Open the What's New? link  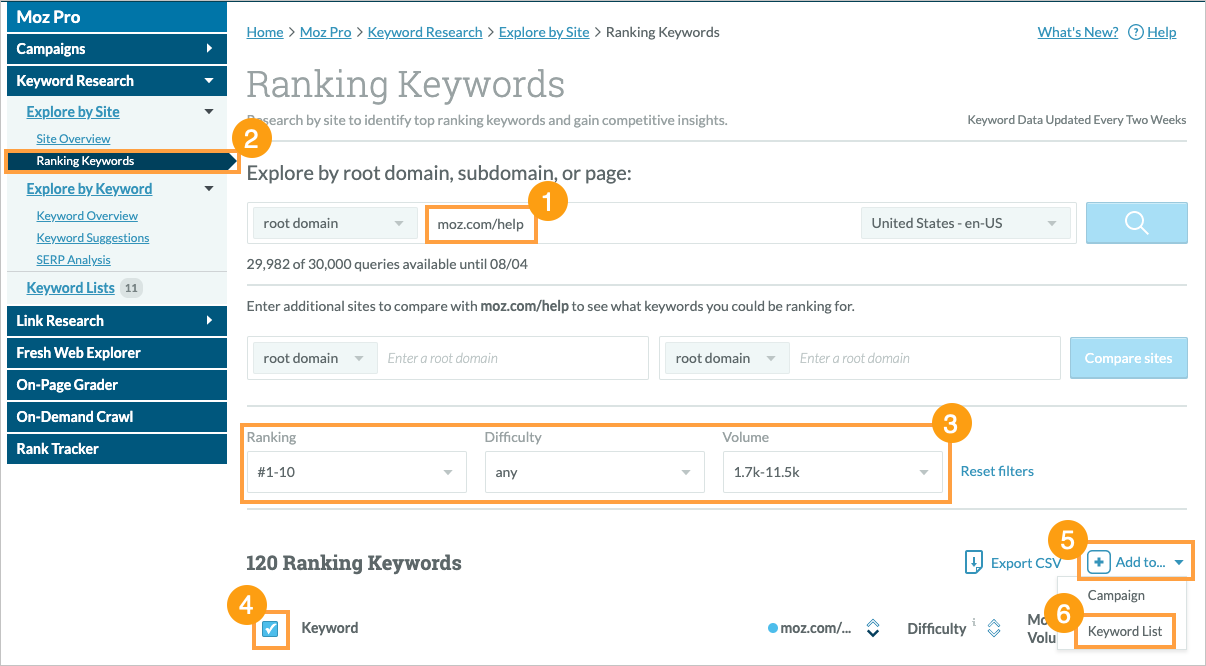click(x=1077, y=32)
